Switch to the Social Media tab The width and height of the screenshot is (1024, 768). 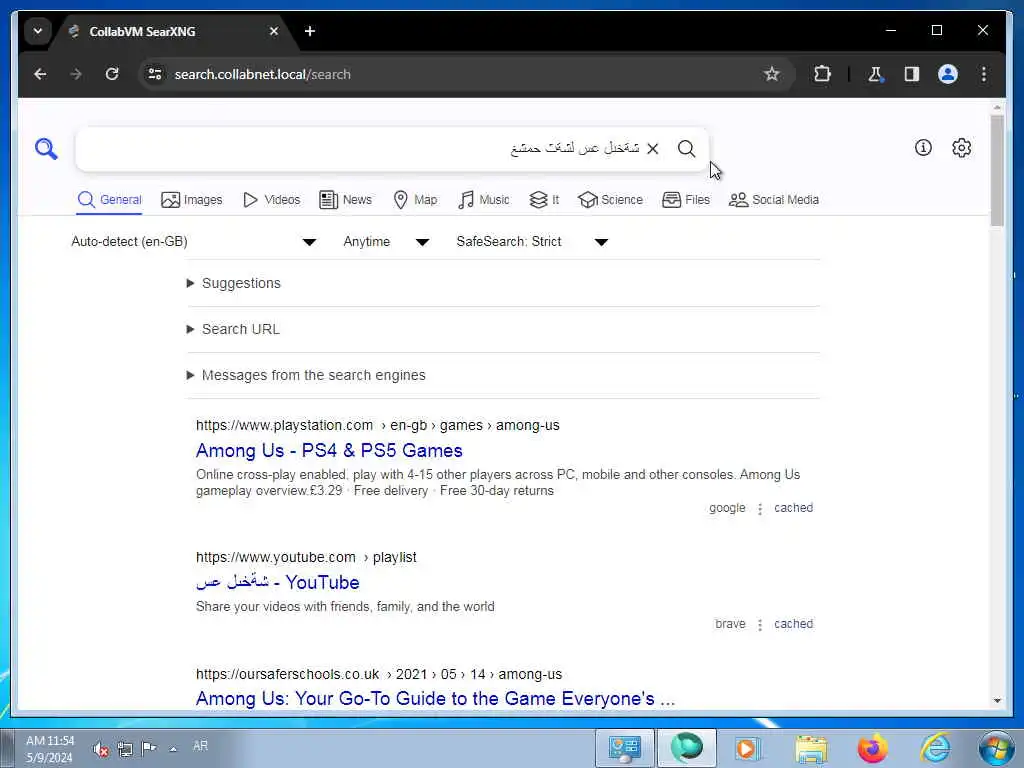774,200
